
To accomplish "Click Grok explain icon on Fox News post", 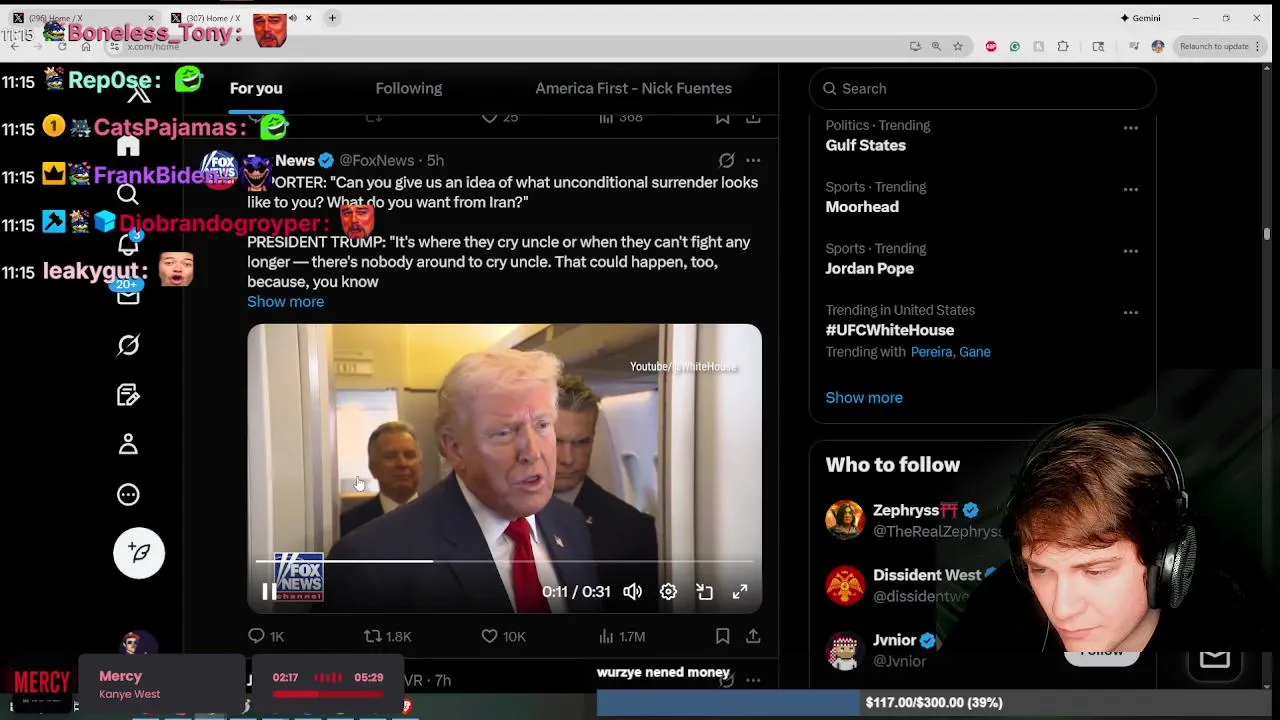I will click(727, 160).
